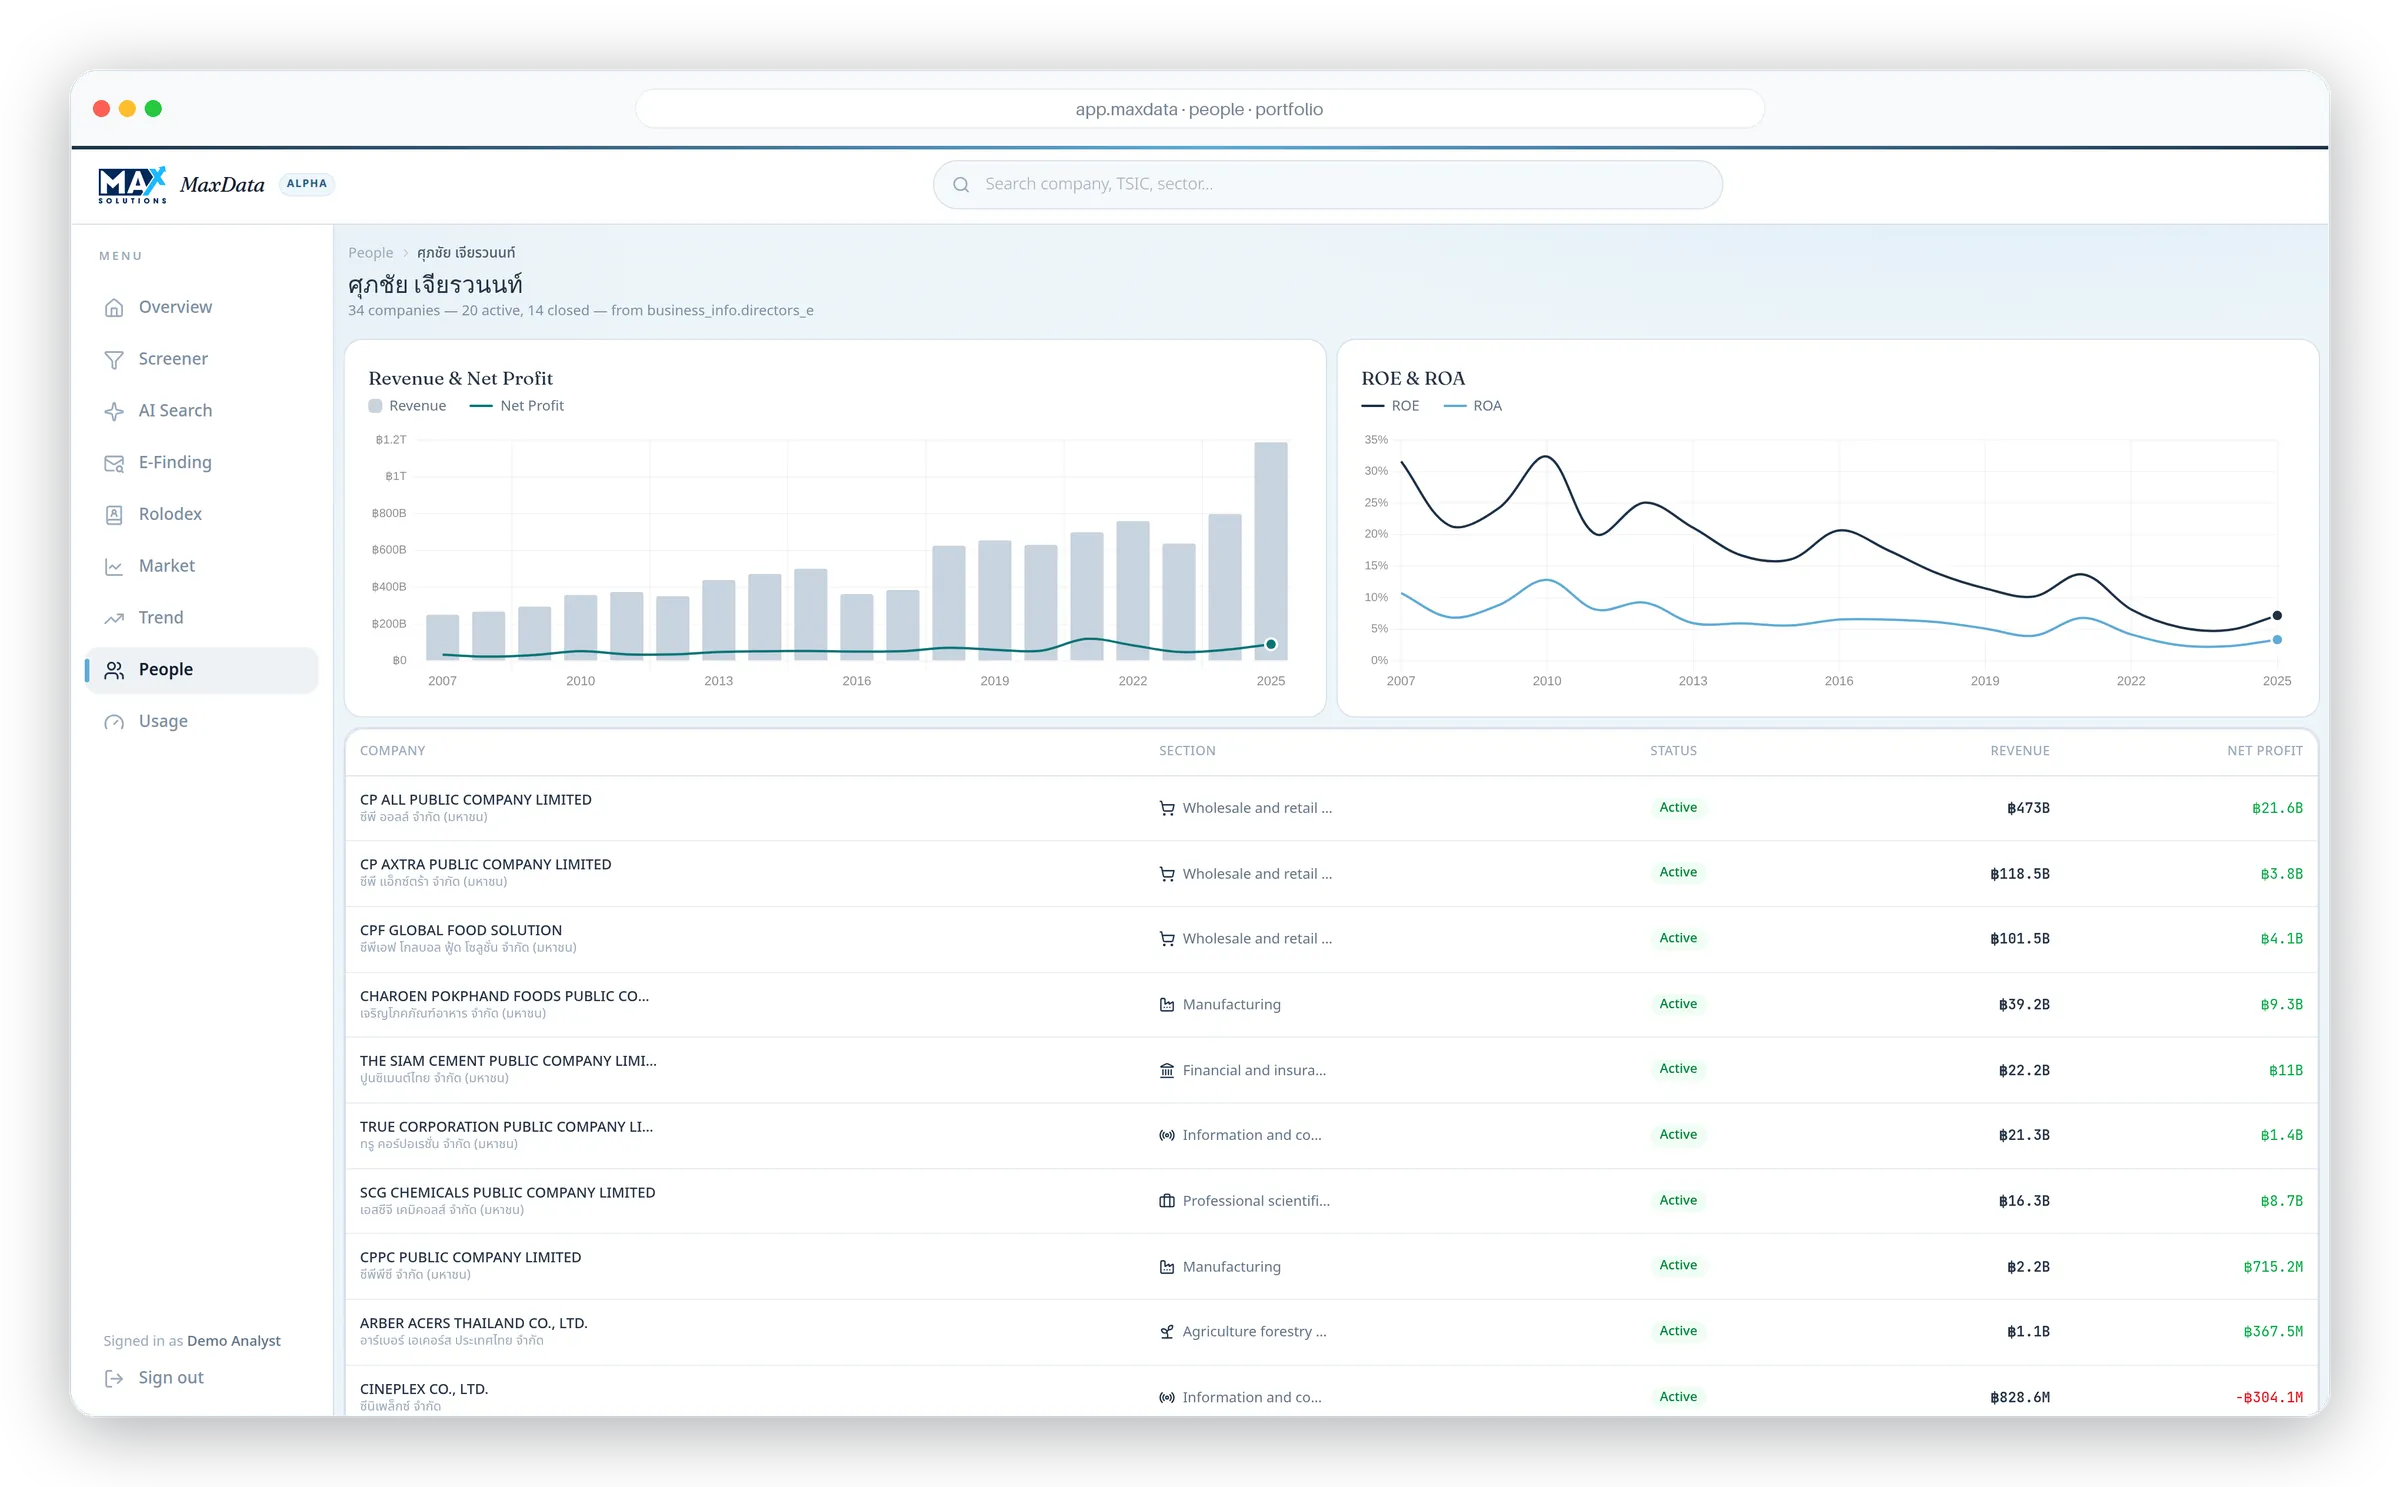Click the company search field

[1327, 185]
